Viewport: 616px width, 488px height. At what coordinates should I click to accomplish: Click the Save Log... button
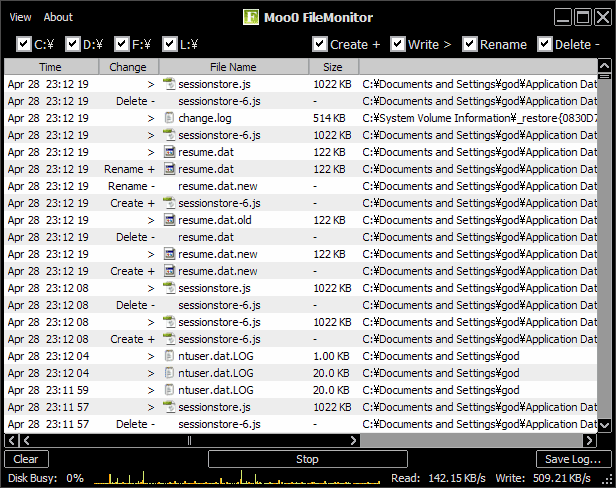tap(574, 459)
